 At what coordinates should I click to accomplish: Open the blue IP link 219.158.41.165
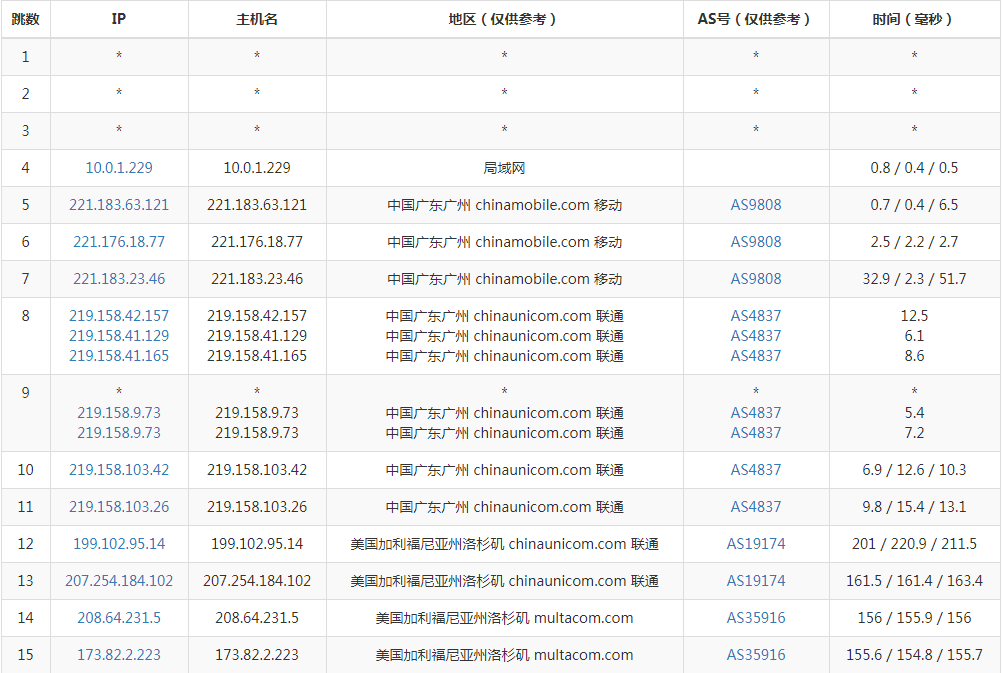click(x=119, y=356)
